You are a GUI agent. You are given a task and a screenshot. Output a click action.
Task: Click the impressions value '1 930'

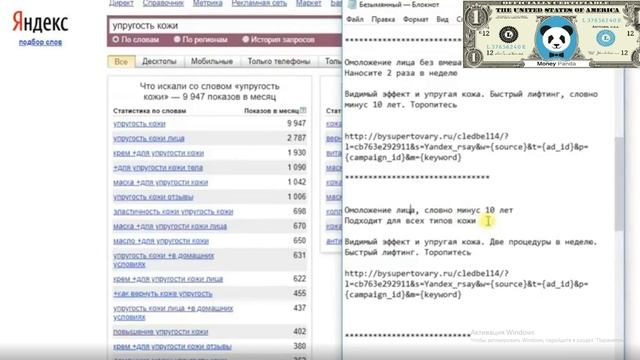(x=296, y=153)
